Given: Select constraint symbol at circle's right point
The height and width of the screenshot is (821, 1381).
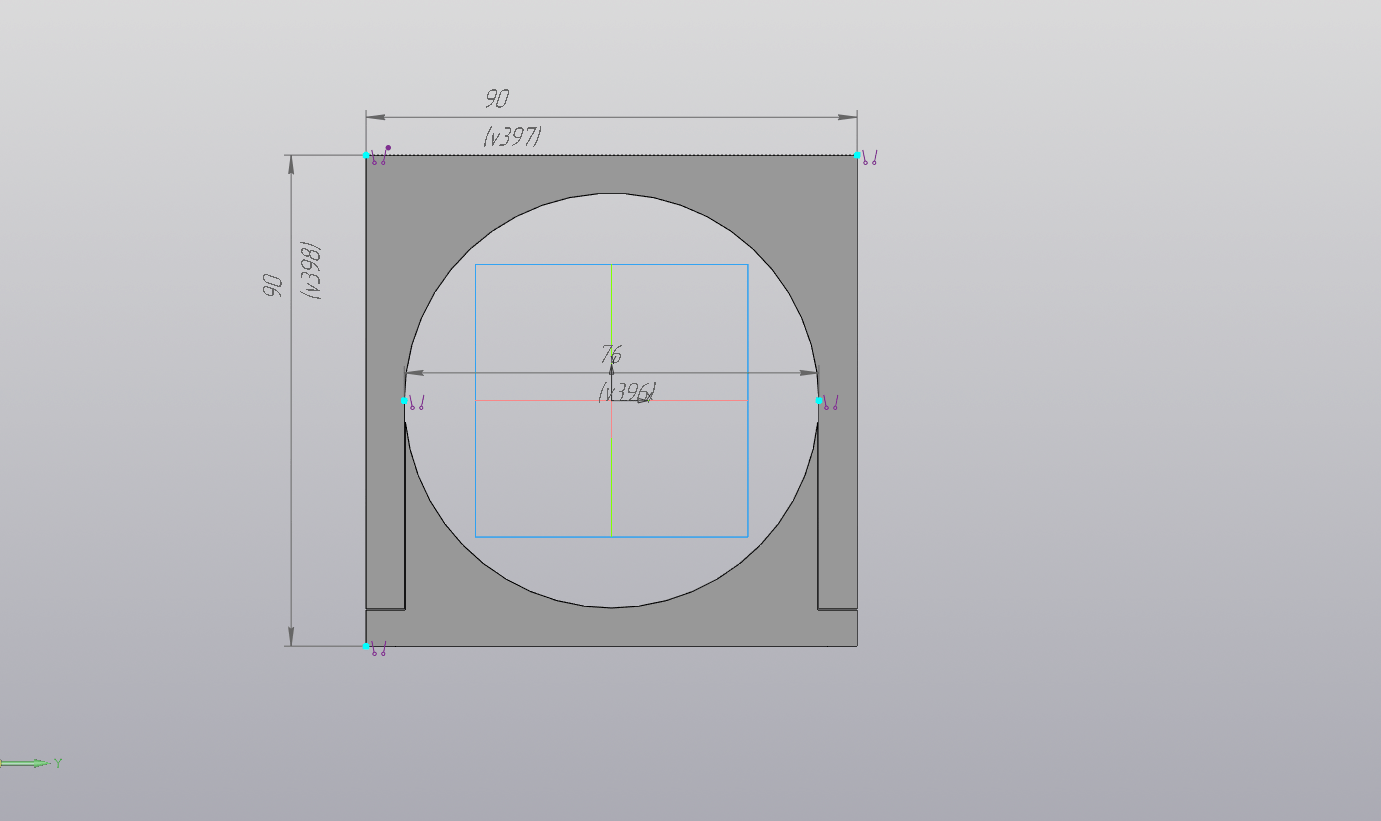Looking at the screenshot, I should coord(831,403).
